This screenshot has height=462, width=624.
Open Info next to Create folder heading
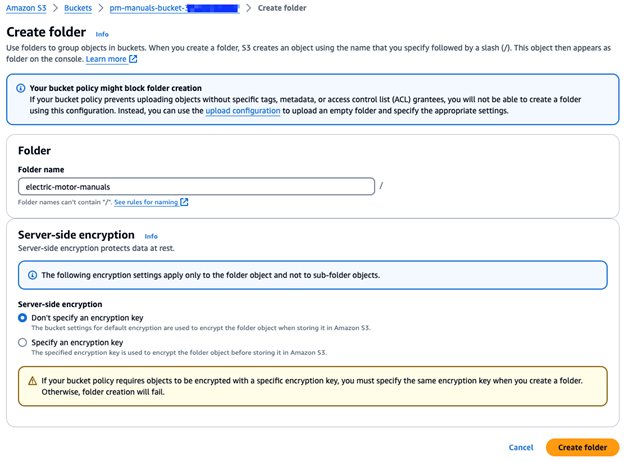coord(102,34)
